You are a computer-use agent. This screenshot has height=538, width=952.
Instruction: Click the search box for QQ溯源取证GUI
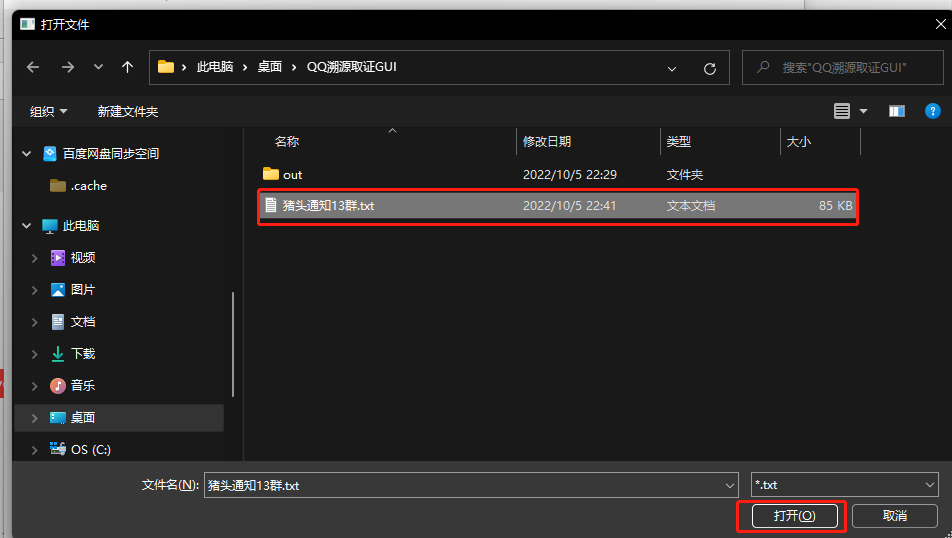[x=843, y=67]
